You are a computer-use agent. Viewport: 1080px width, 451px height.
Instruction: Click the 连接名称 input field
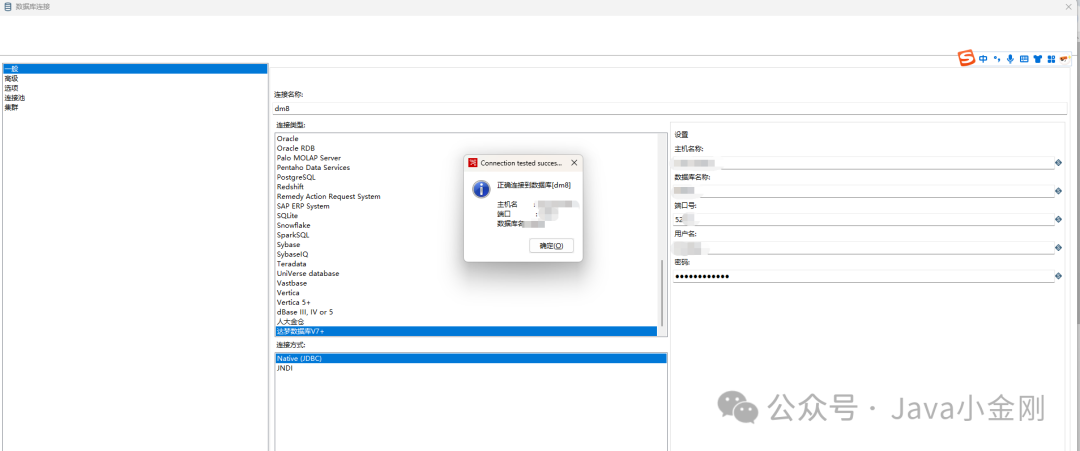coord(669,108)
